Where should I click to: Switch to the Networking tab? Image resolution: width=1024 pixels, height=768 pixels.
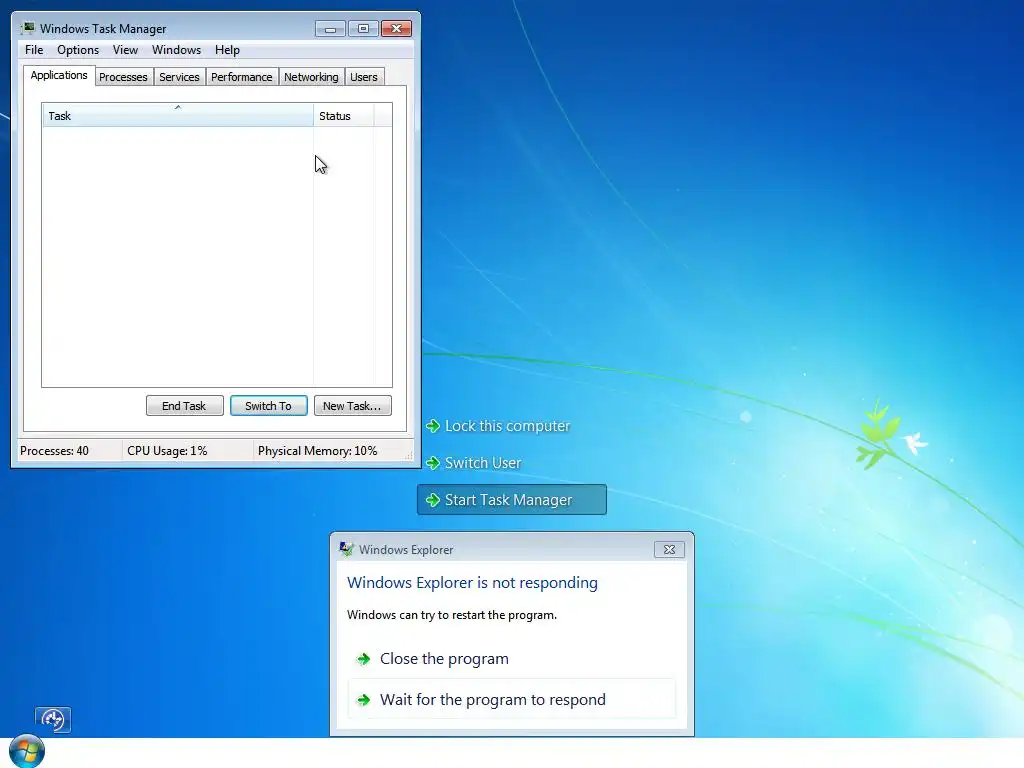pyautogui.click(x=312, y=77)
